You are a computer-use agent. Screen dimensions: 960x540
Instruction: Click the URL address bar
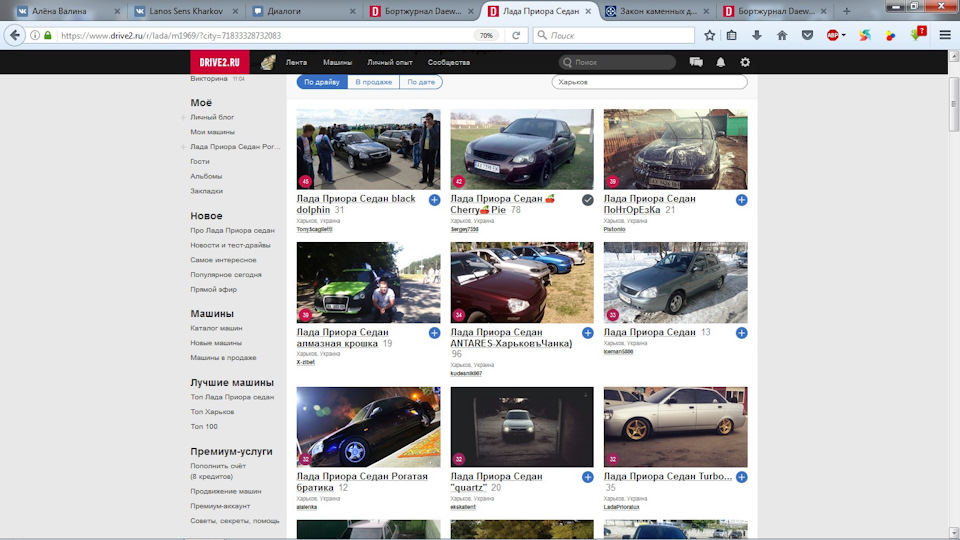click(x=263, y=36)
